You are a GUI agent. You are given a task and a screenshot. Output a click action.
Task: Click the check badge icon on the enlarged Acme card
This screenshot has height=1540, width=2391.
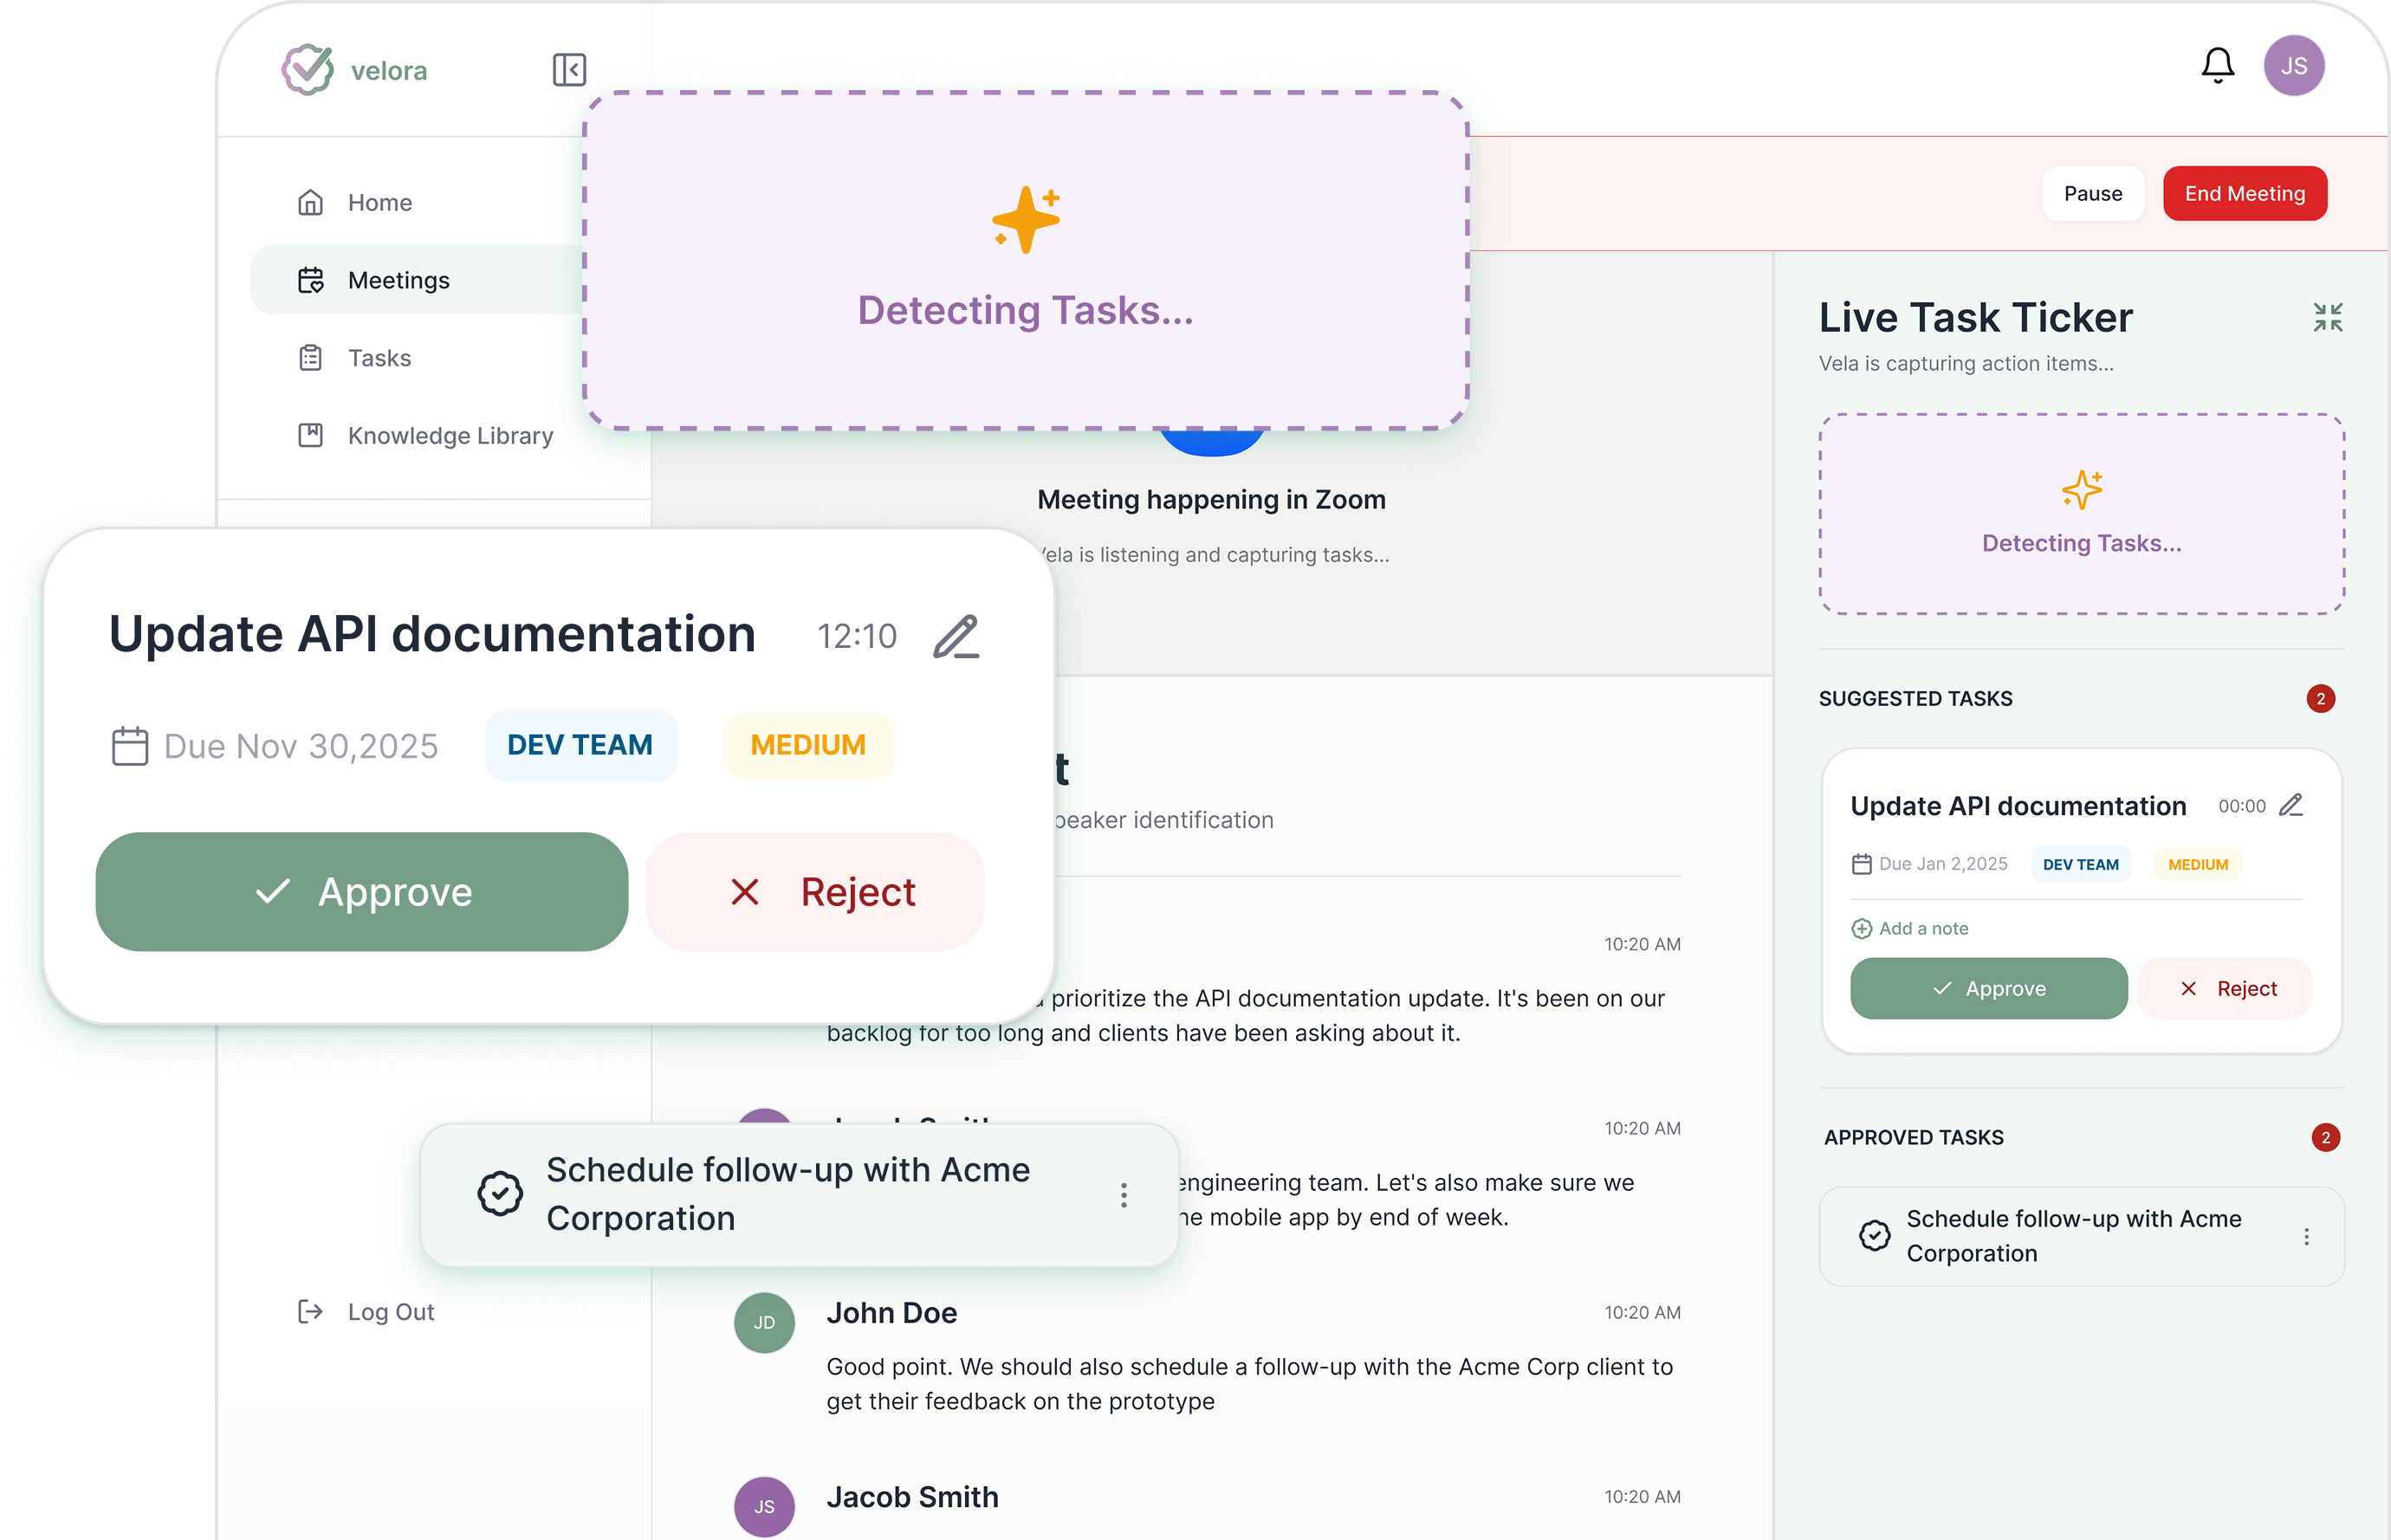[x=500, y=1193]
